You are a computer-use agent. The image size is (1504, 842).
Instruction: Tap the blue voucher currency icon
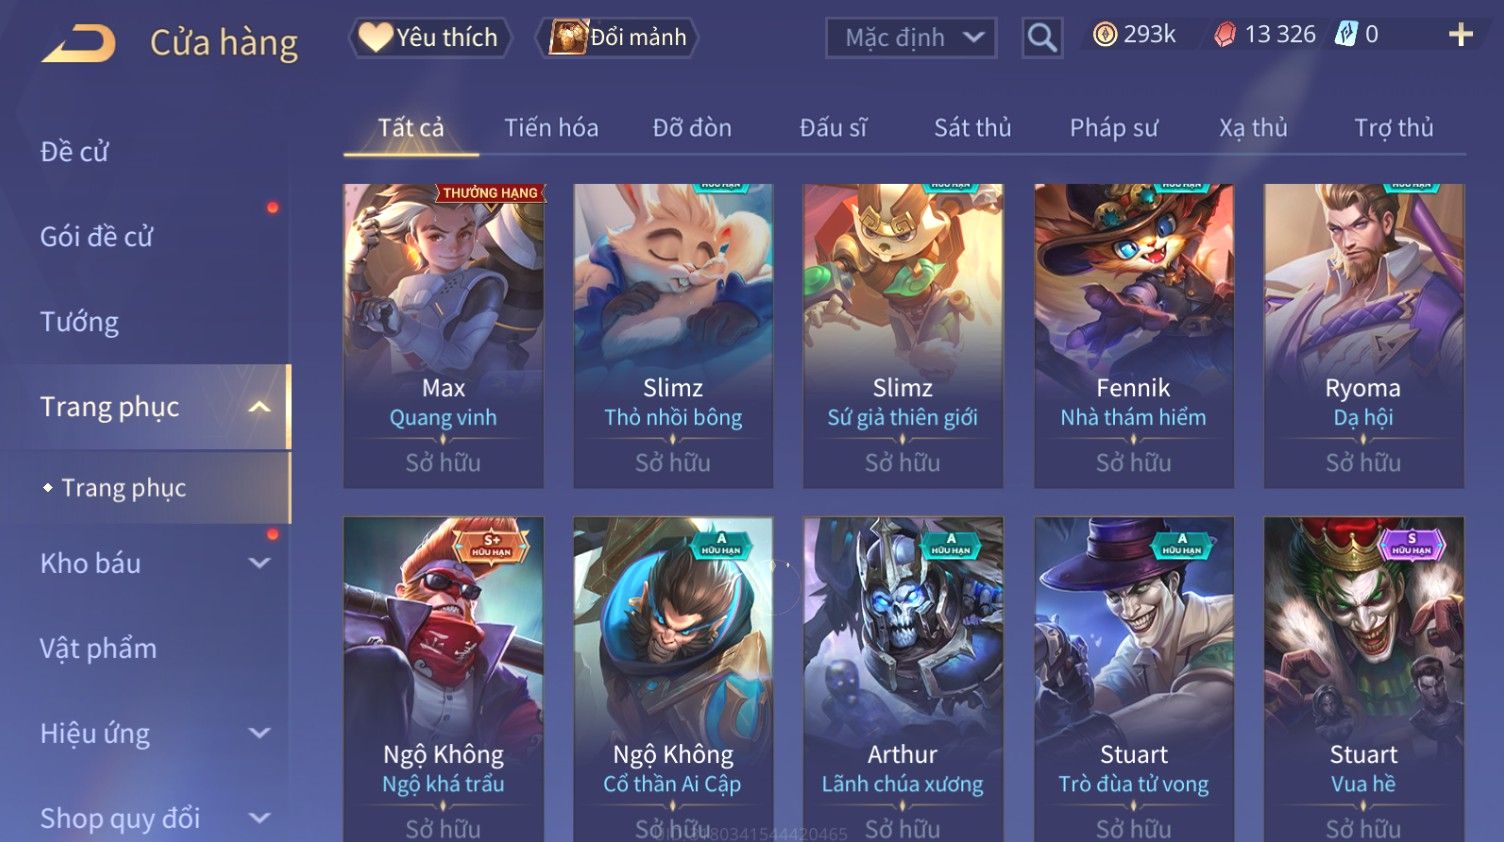point(1346,35)
